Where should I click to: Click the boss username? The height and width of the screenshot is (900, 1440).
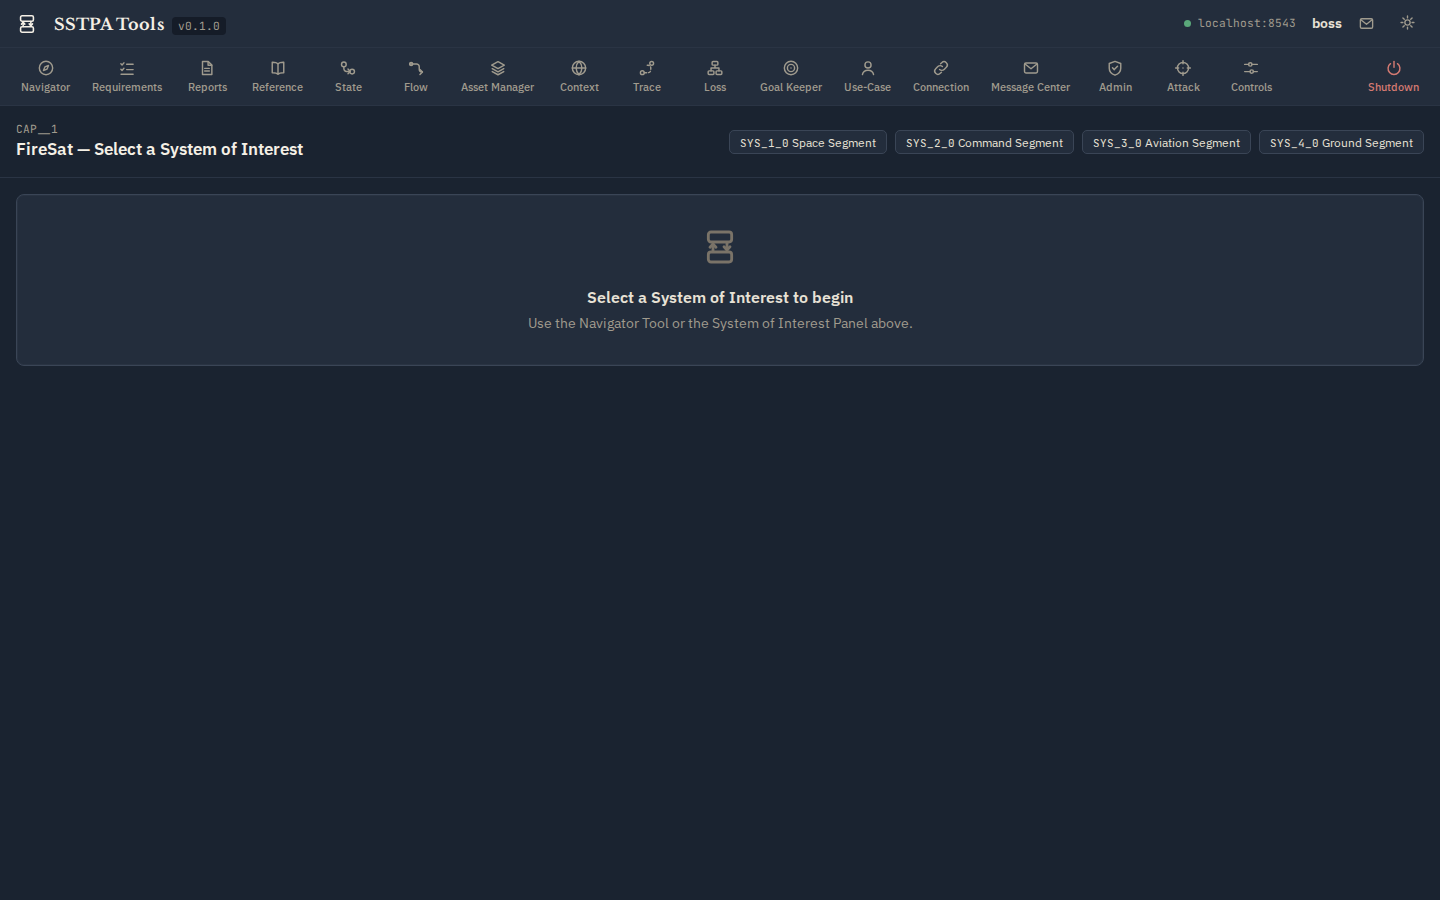[1326, 23]
